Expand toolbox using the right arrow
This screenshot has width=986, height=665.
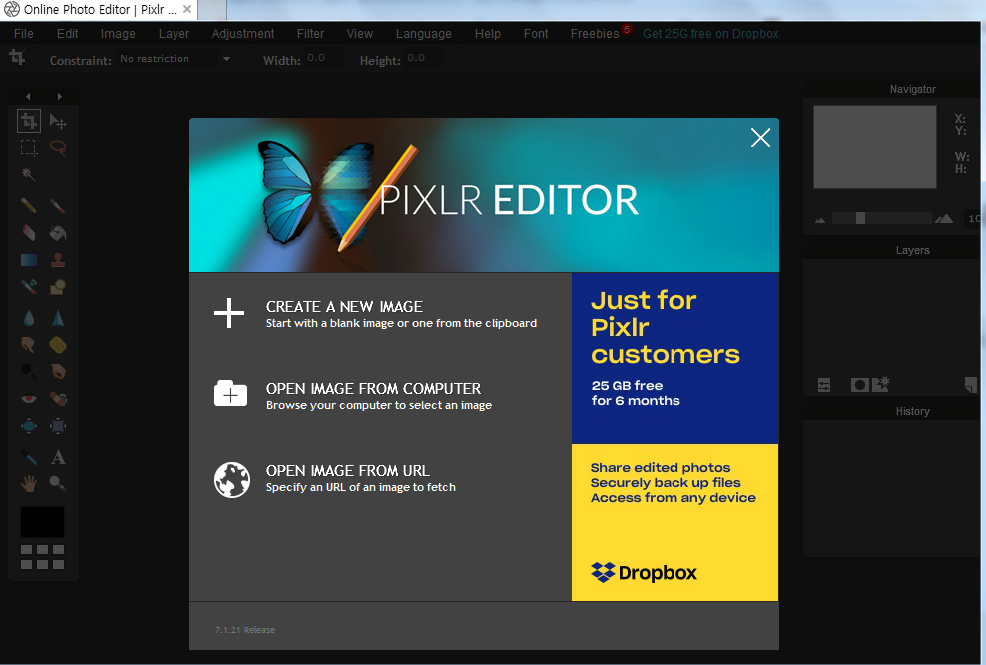coord(59,96)
